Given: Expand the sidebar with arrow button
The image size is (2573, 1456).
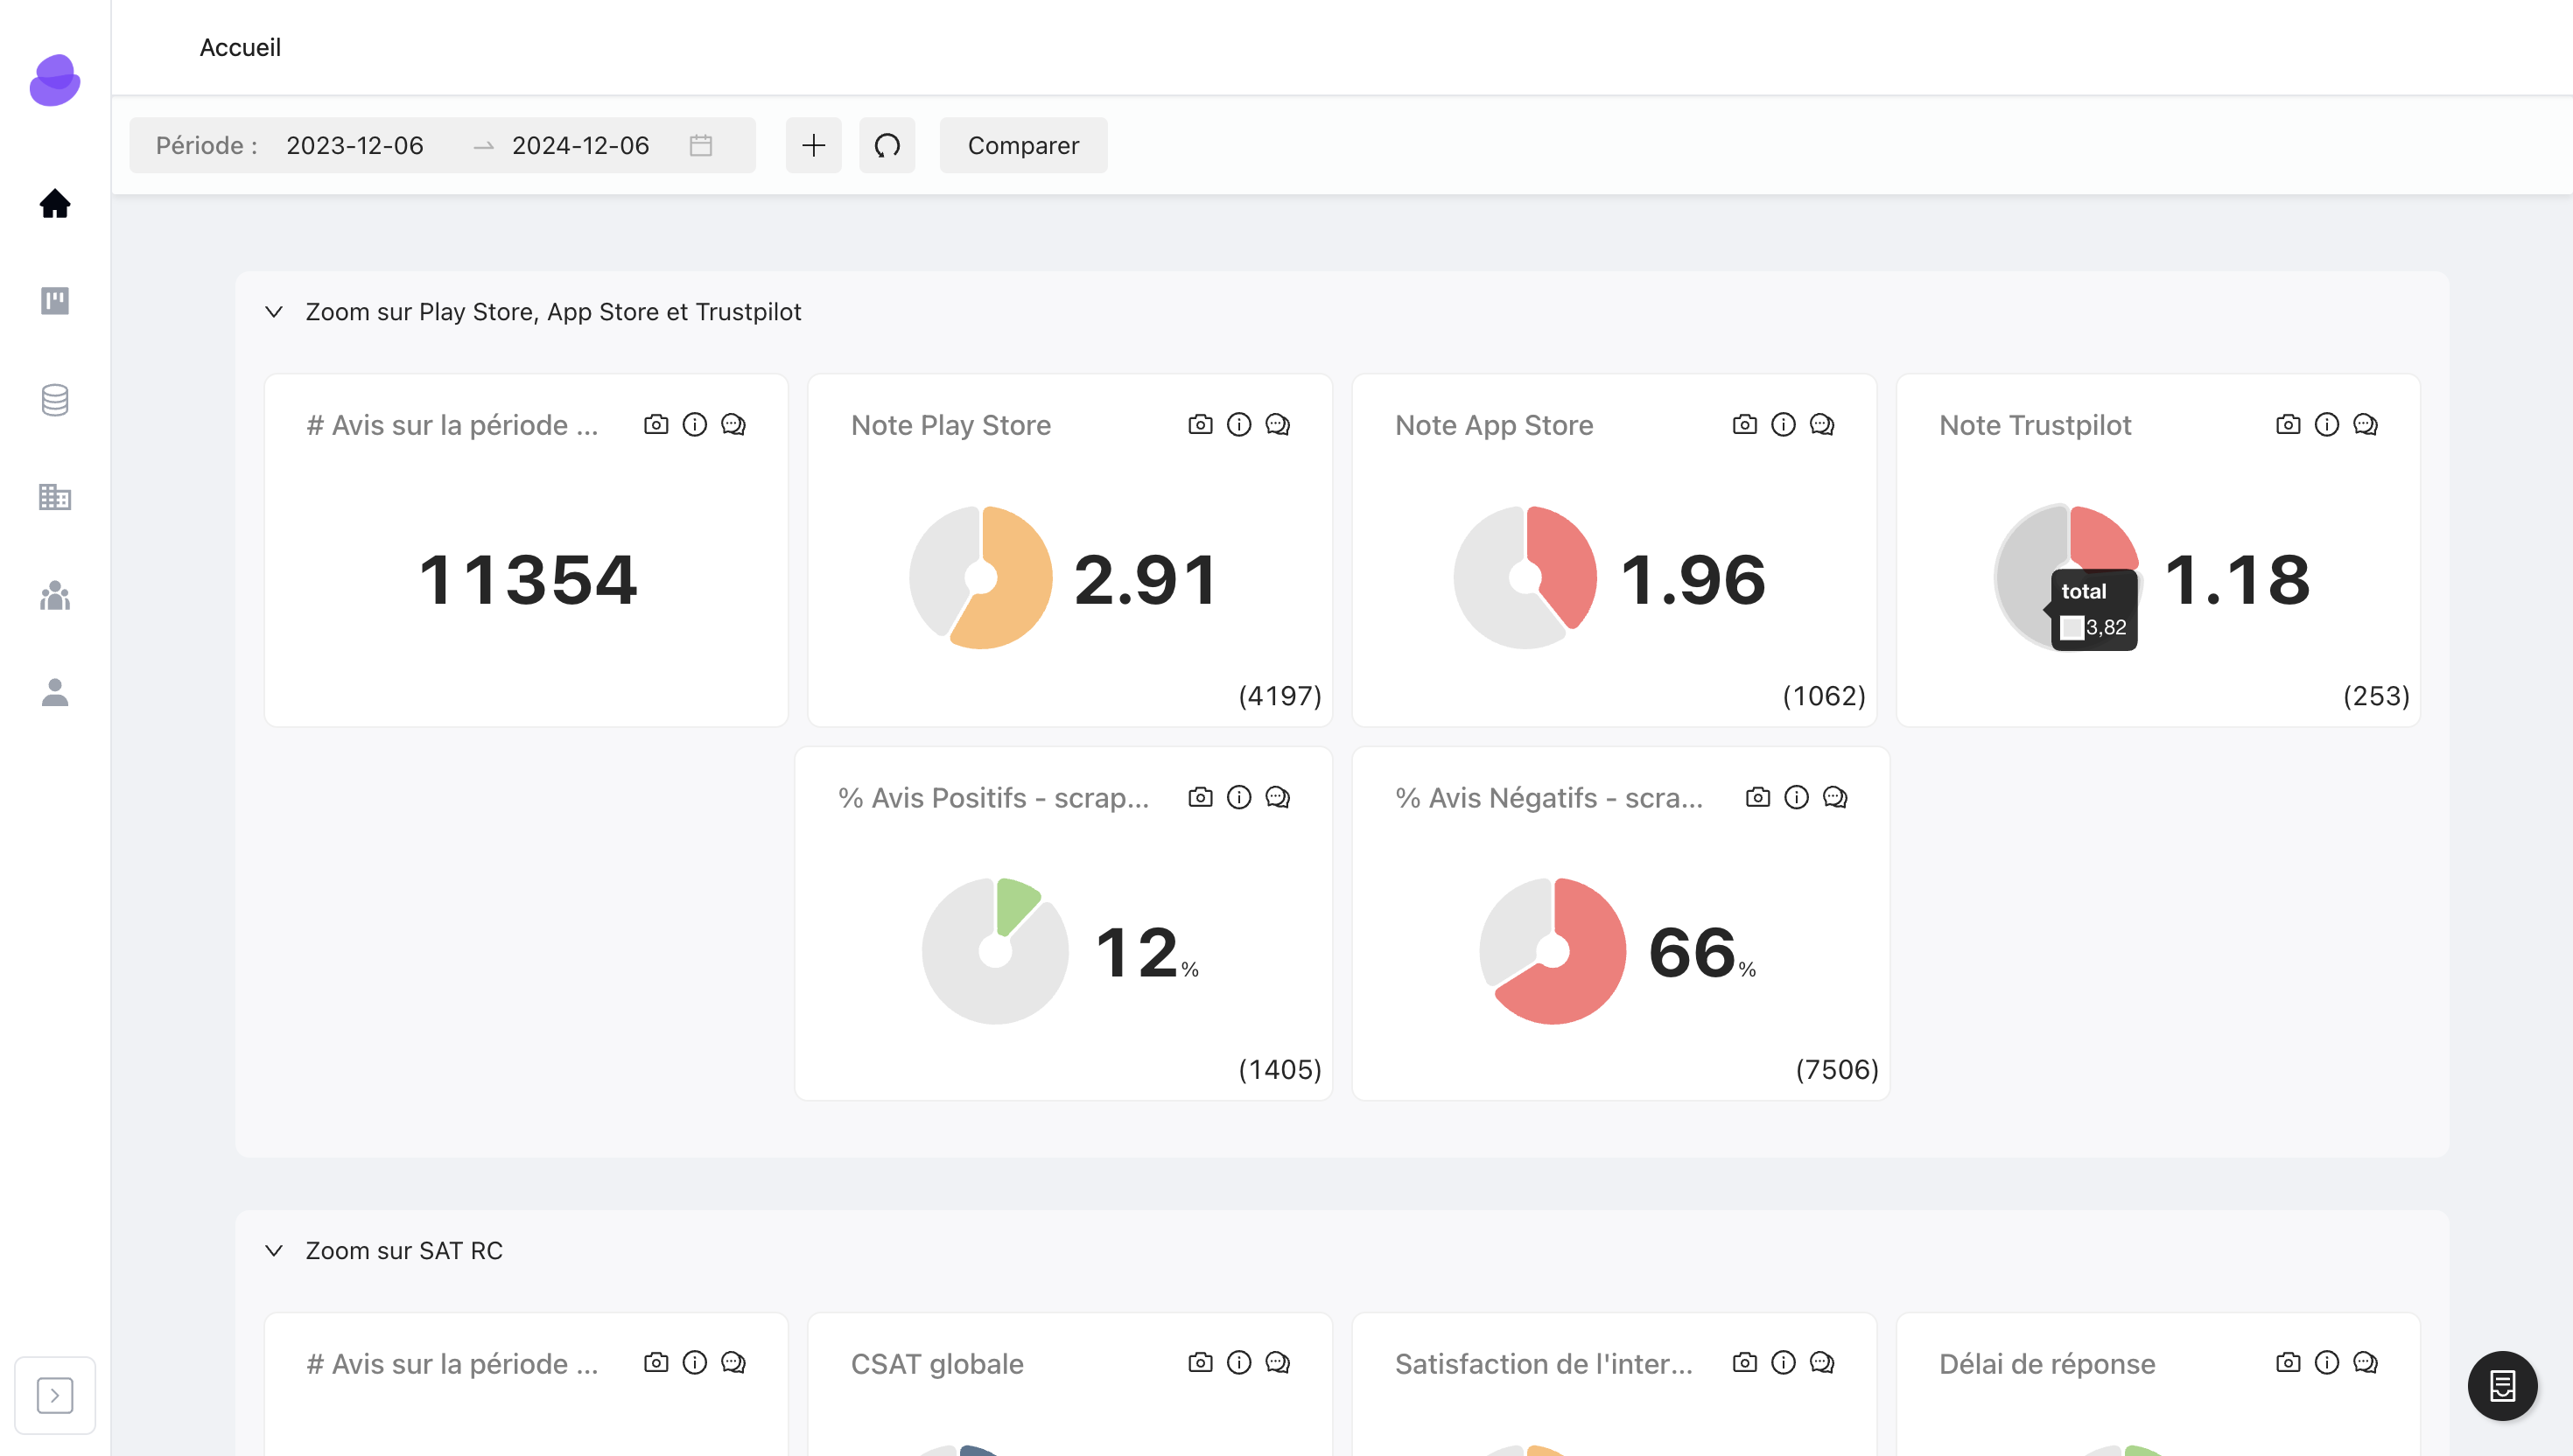Looking at the screenshot, I should pos(55,1395).
